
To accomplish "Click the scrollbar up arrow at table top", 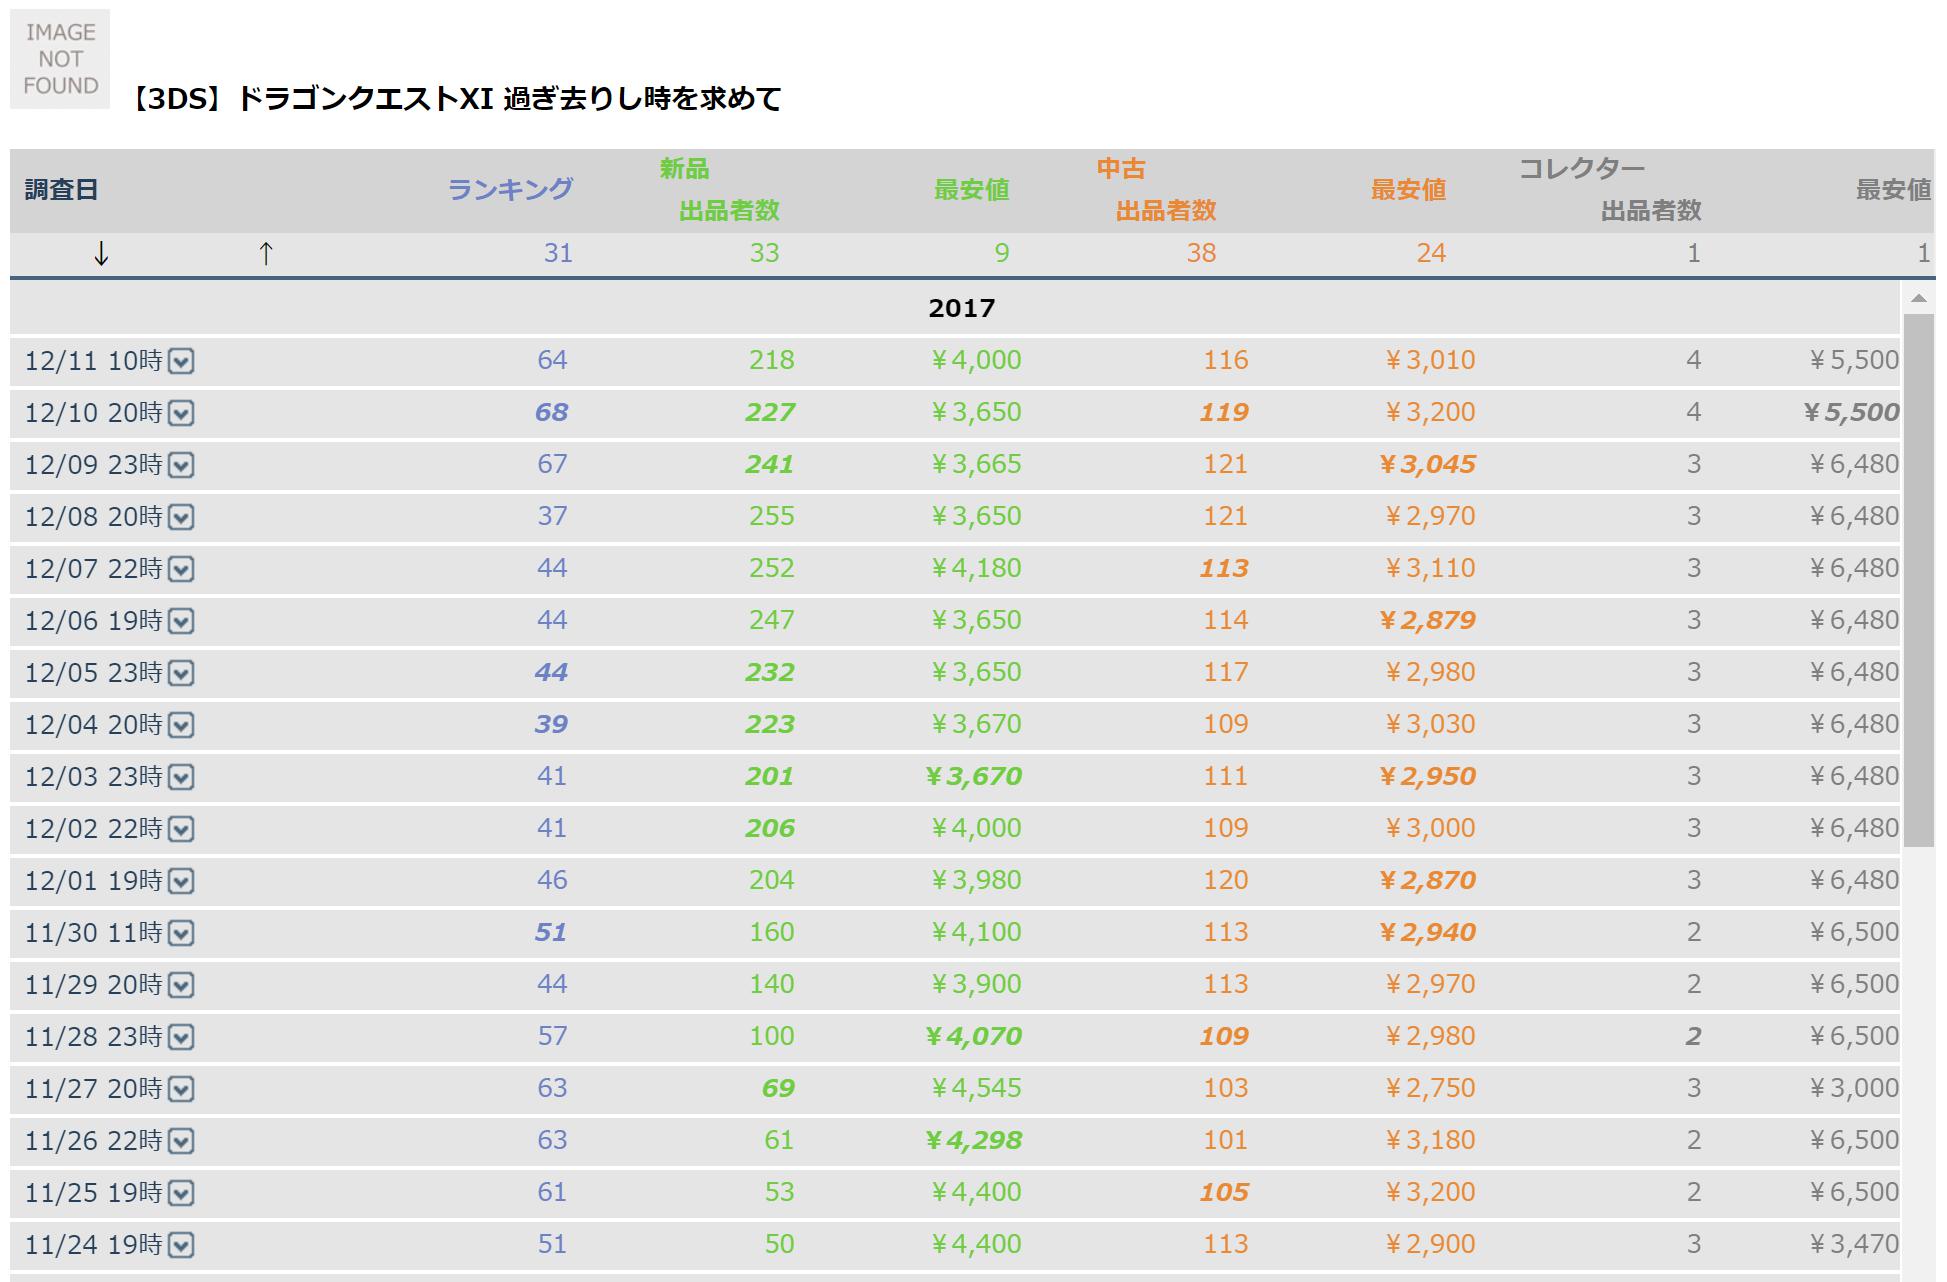I will click(1918, 298).
